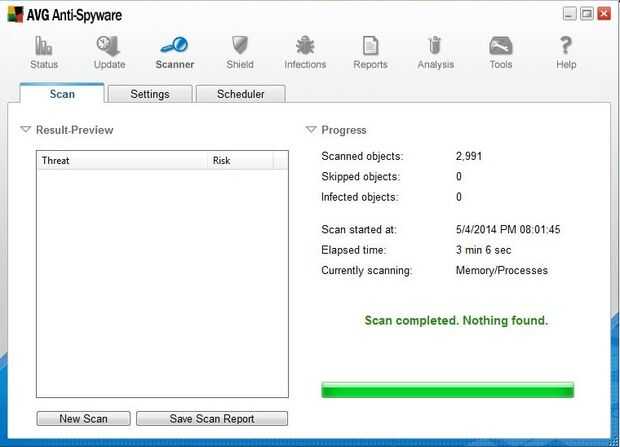Select the scanned objects value 2,991
The image size is (620, 447).
coord(469,156)
